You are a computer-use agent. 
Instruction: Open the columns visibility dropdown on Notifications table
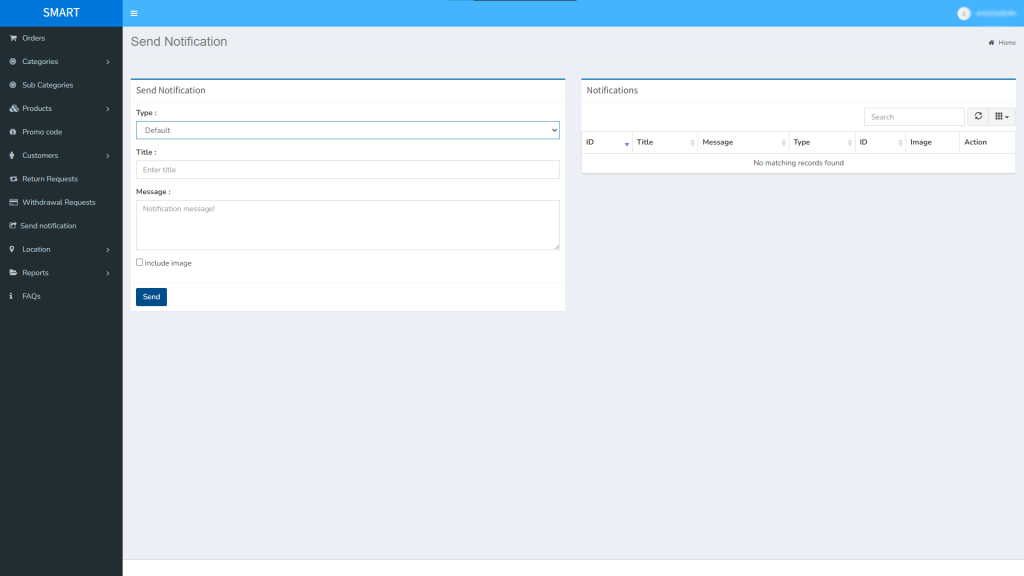pos(1001,116)
